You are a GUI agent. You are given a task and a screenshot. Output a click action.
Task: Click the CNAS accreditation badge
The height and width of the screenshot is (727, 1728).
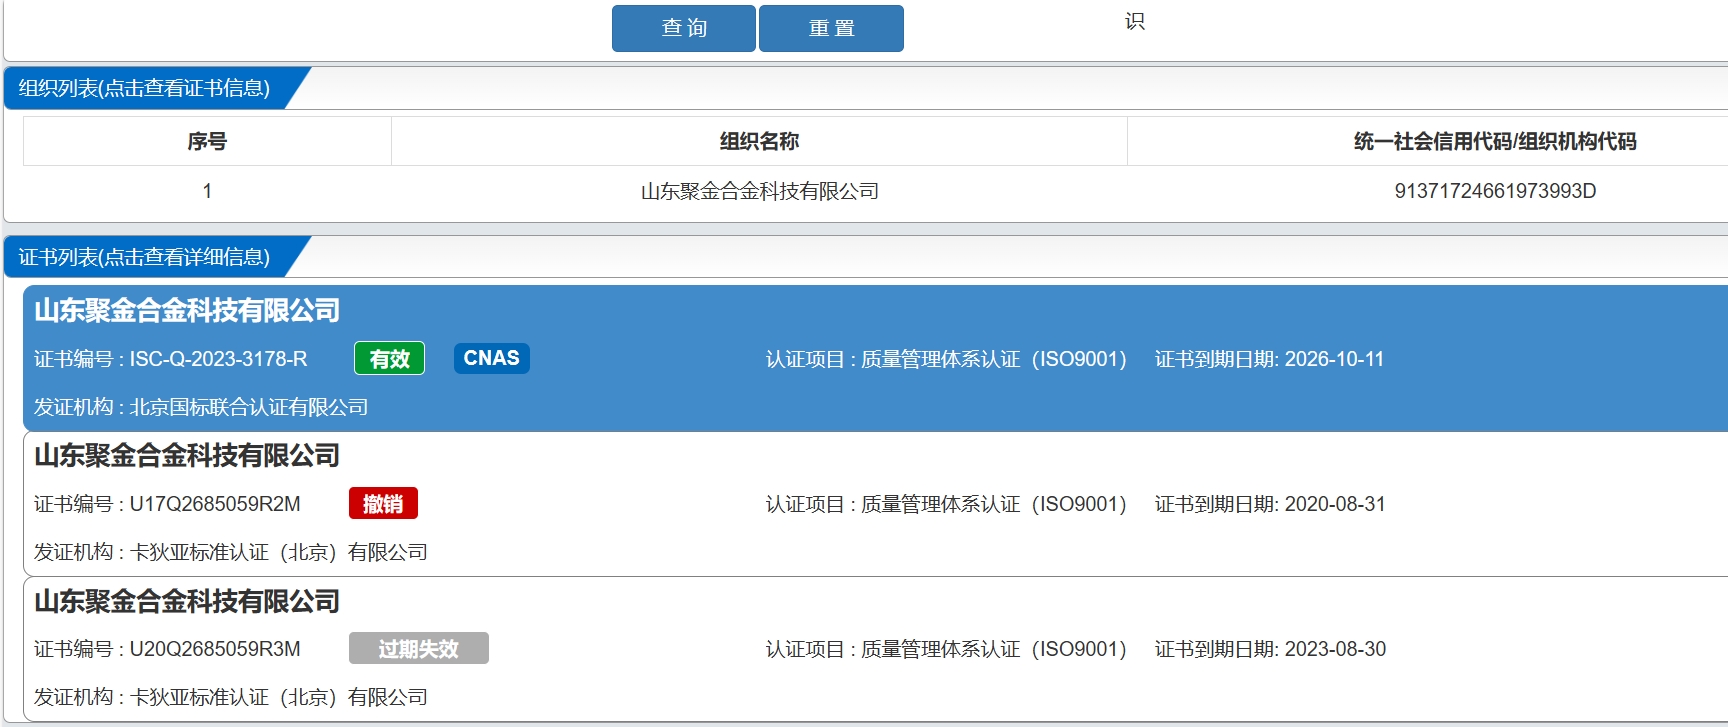[491, 358]
